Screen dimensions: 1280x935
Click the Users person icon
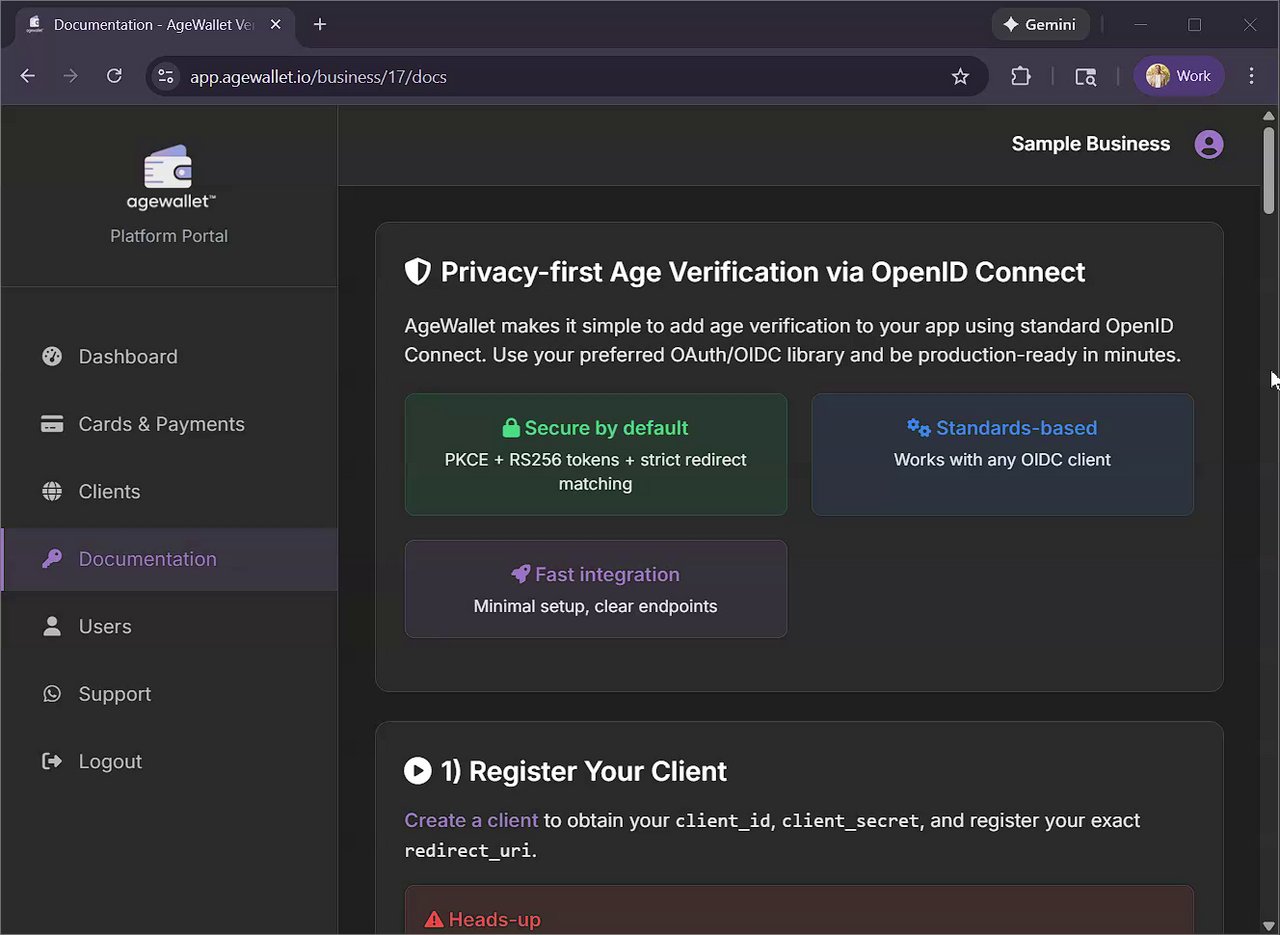click(52, 626)
